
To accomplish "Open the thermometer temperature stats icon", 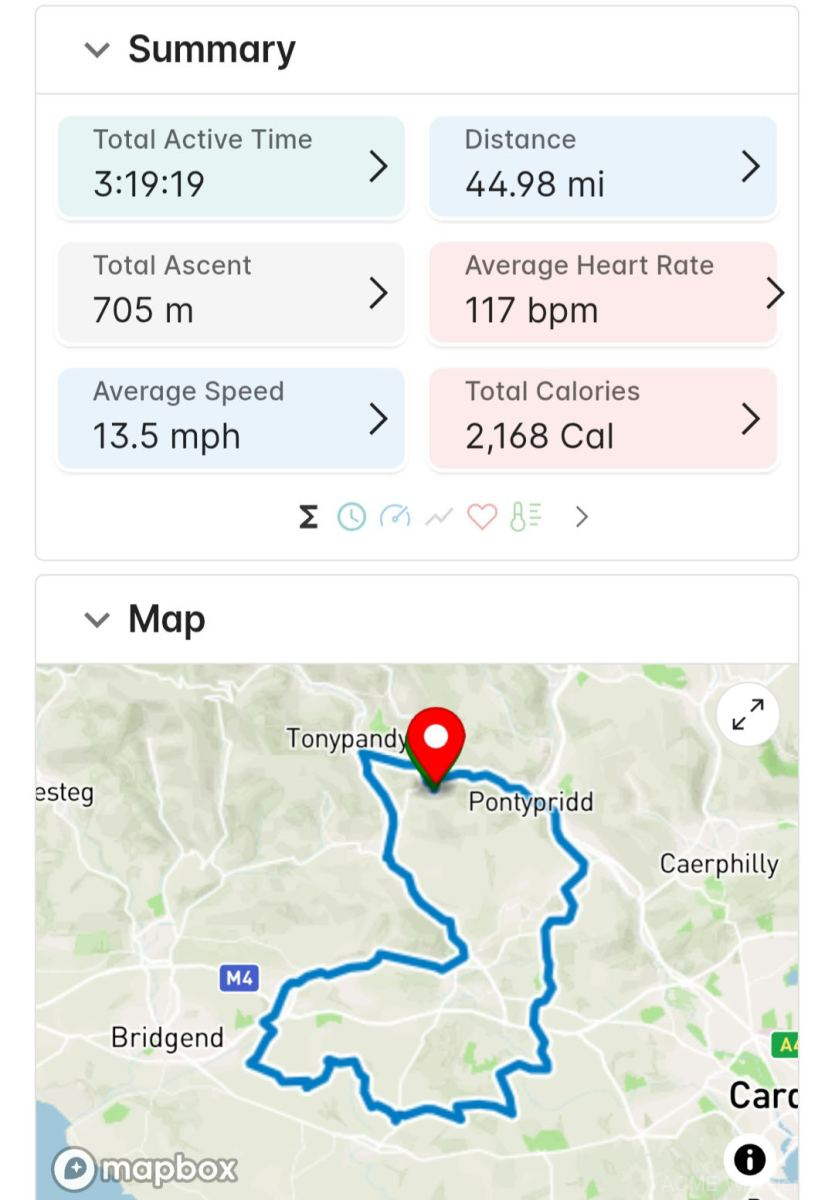I will tap(525, 517).
